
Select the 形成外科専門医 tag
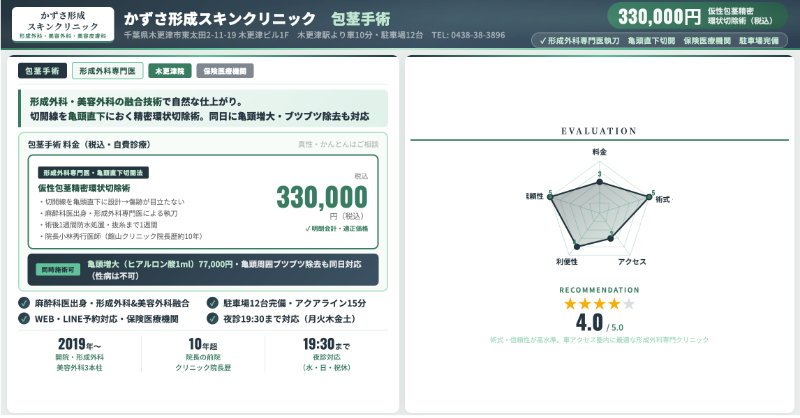pyautogui.click(x=106, y=71)
